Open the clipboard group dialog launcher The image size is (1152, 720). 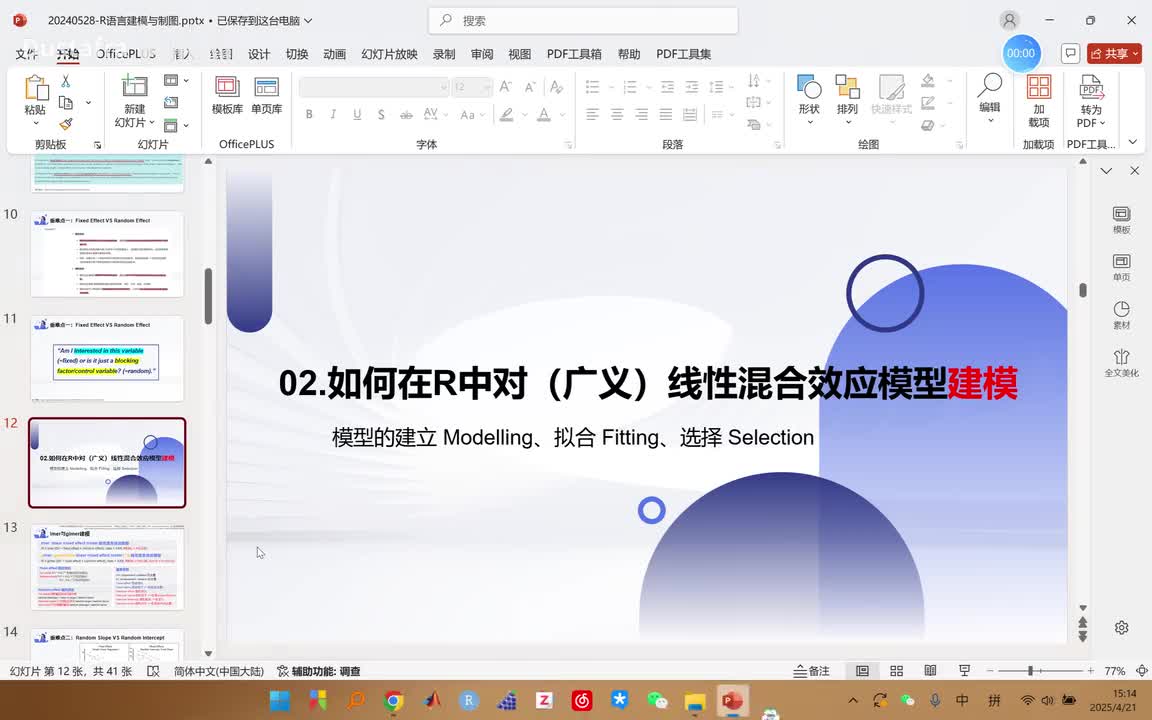[98, 145]
